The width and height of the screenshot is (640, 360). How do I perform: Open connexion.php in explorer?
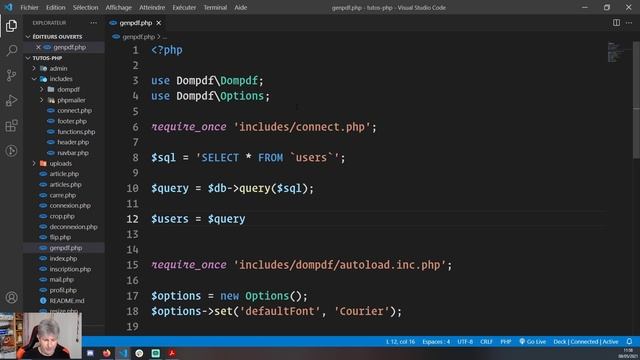click(x=70, y=206)
